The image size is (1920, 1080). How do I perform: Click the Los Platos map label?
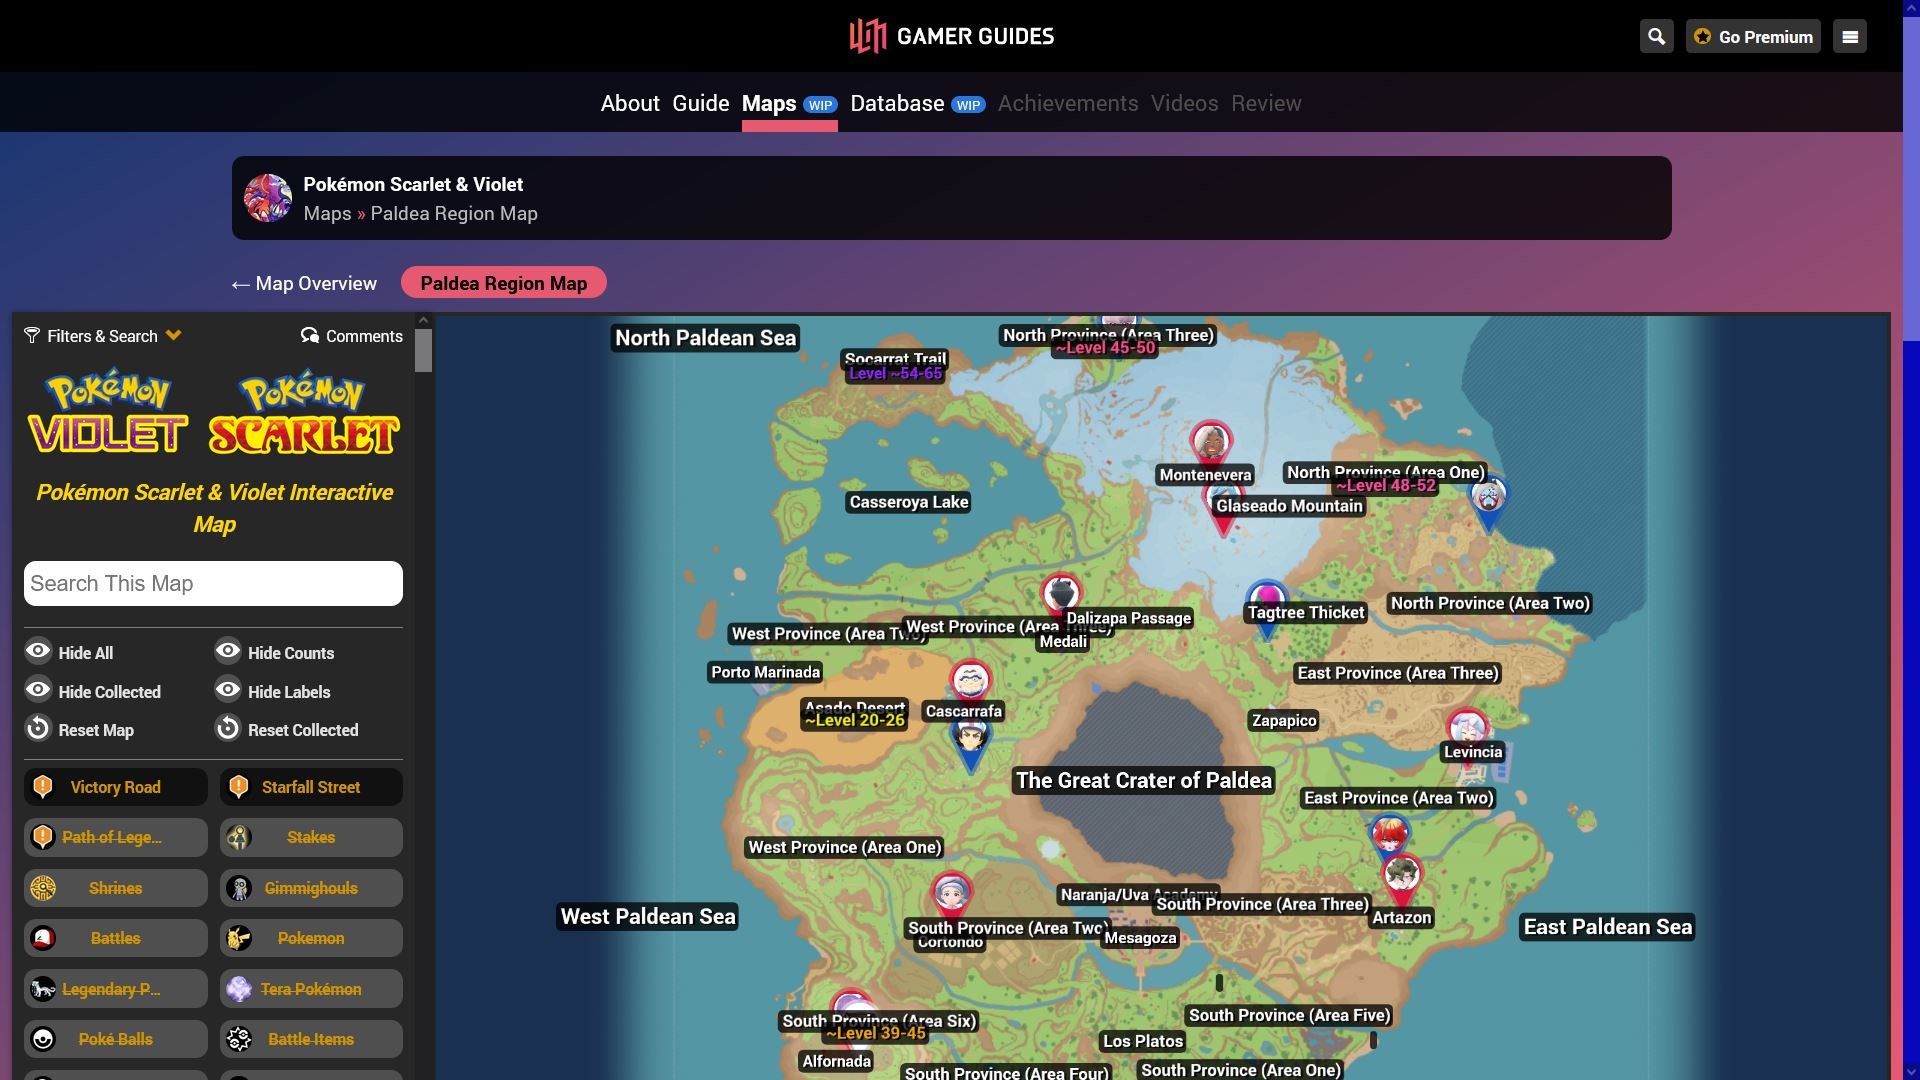[x=1143, y=1041]
